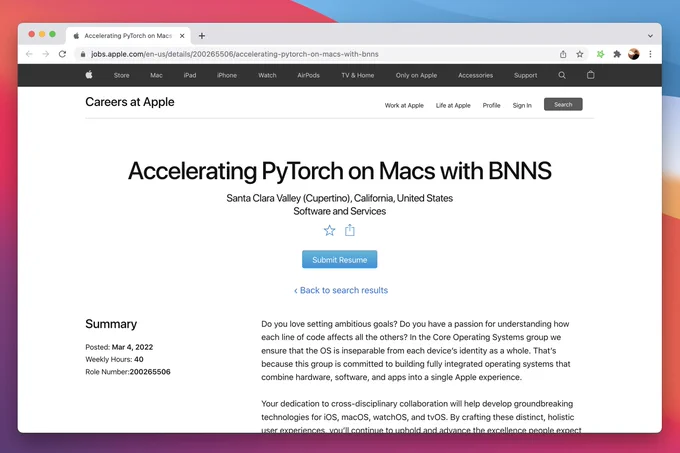Click the Posted Mar 4, 2022 text

coord(119,347)
